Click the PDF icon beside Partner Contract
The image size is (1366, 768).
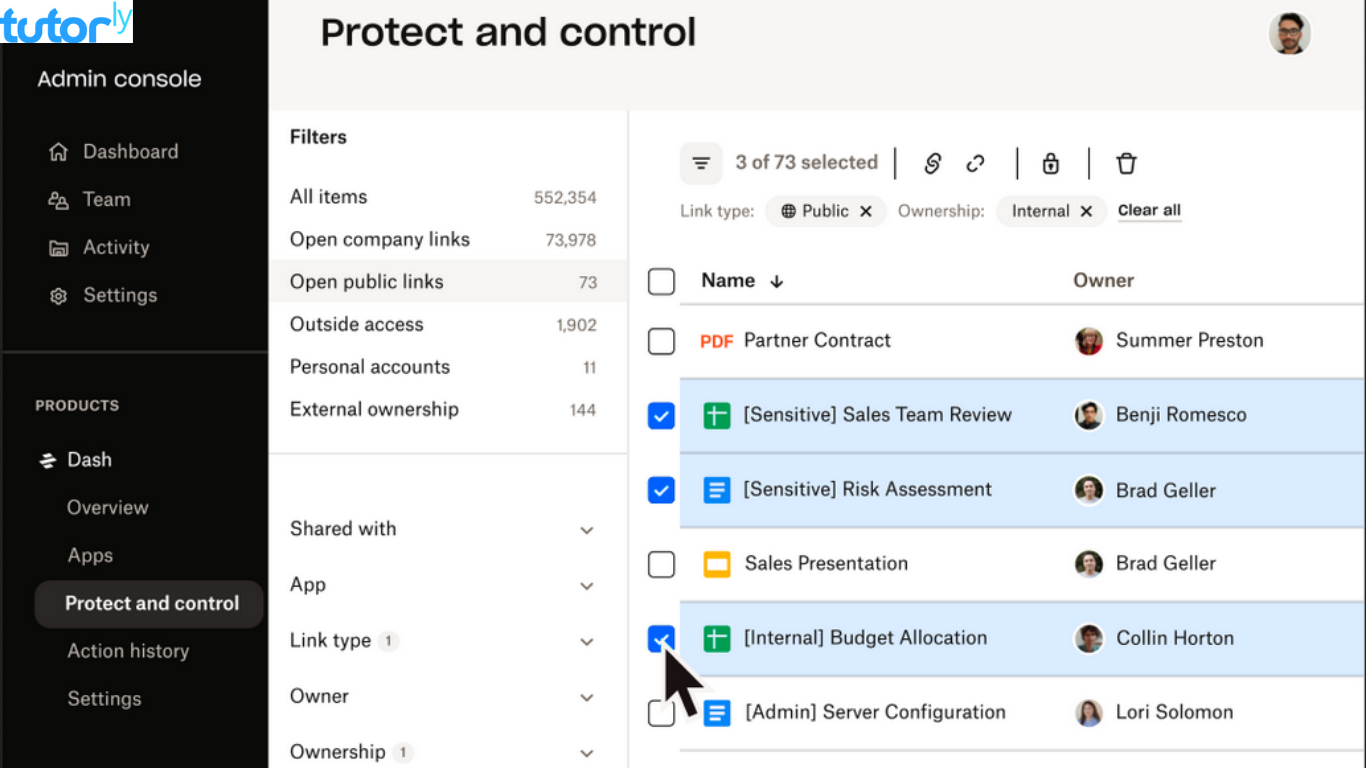[716, 341]
